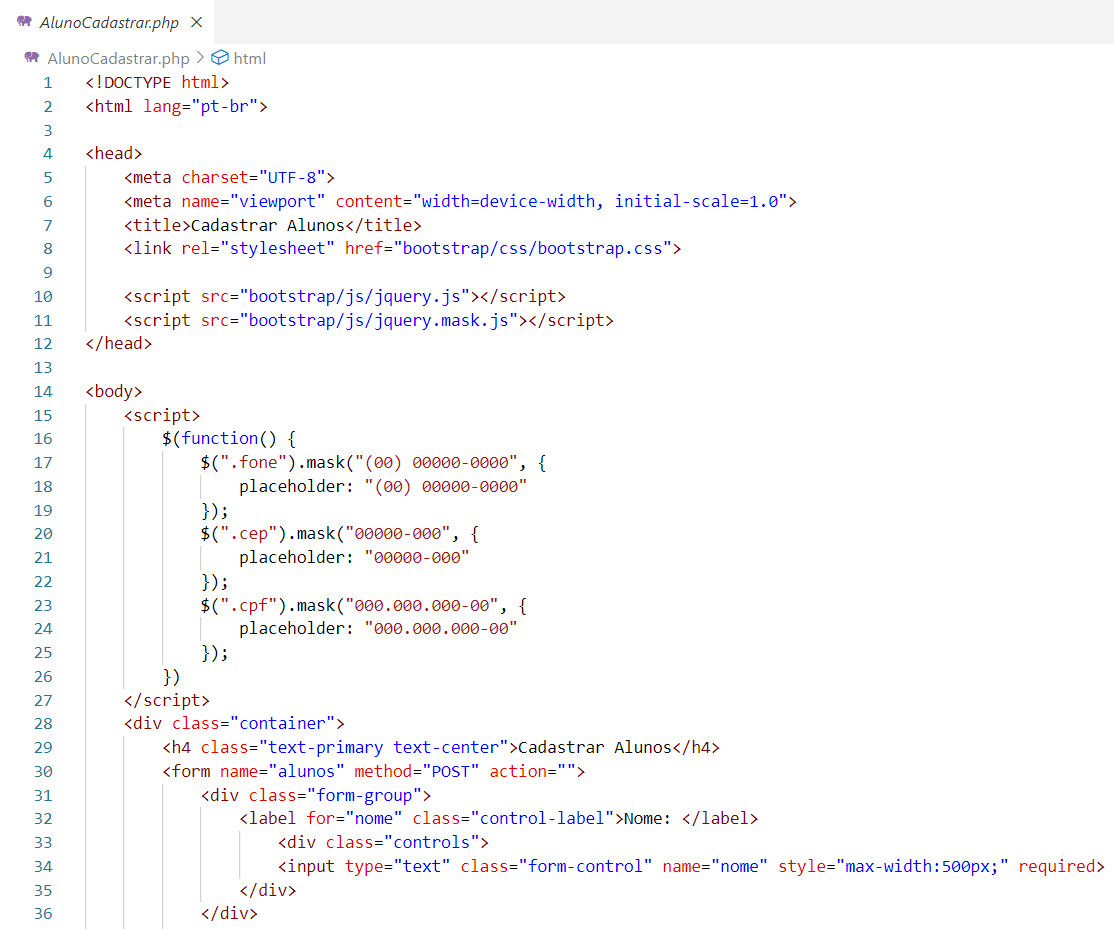Select line number 14 in the gutter

[x=43, y=391]
